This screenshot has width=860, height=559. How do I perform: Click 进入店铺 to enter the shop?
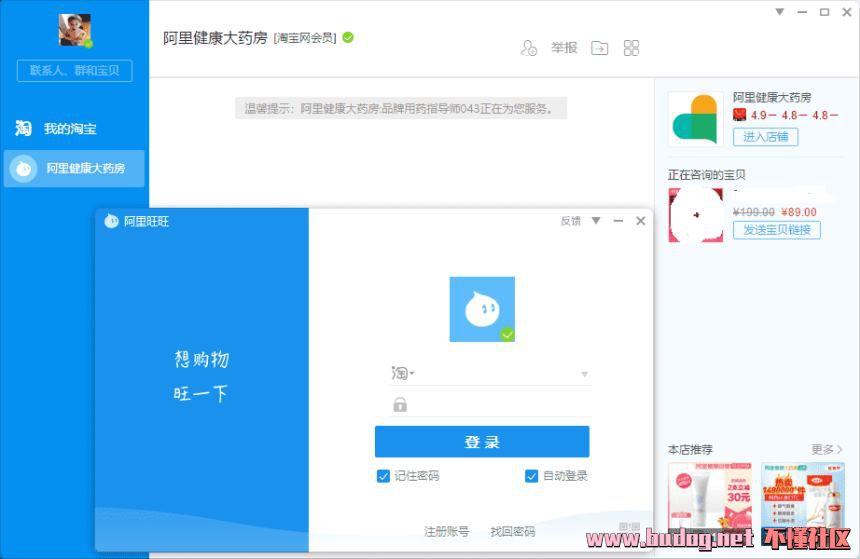tap(766, 137)
